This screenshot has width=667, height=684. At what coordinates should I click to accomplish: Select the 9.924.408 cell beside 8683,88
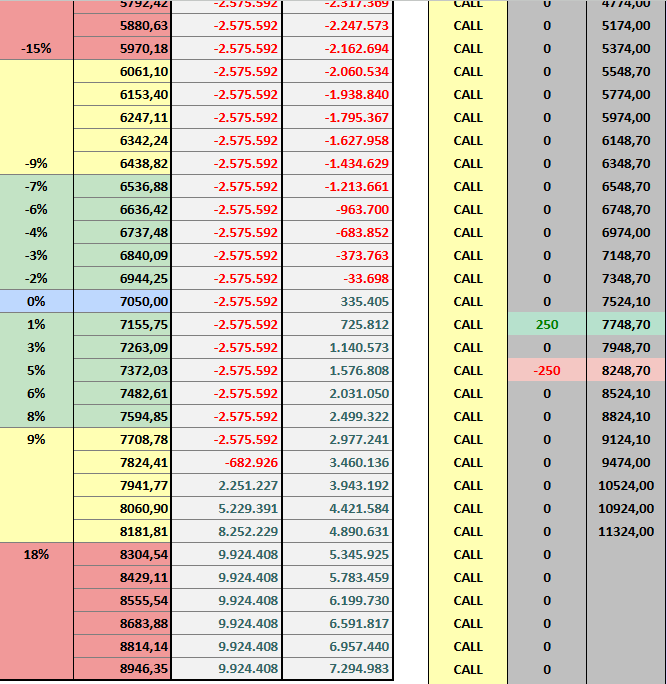point(227,623)
